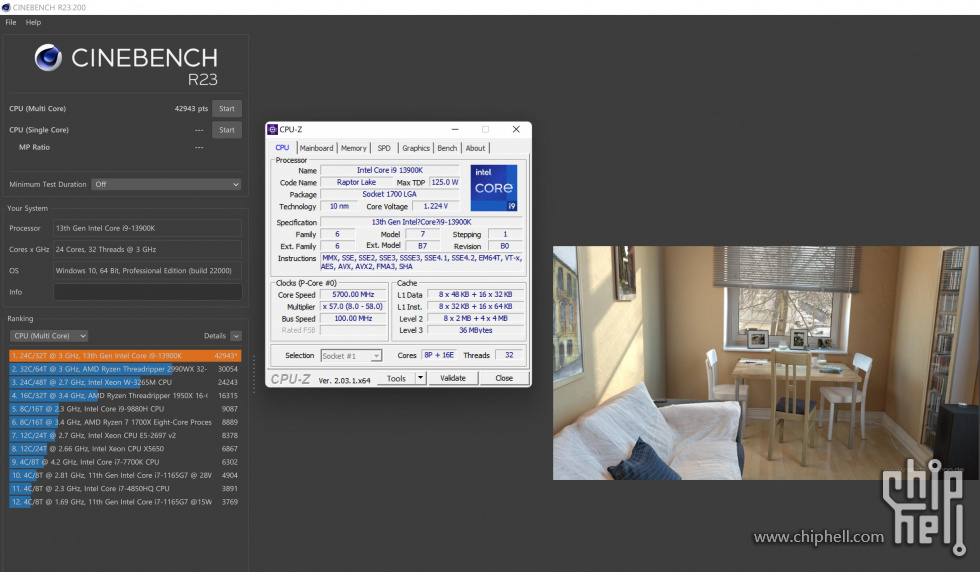
Task: Select ranking row 6 Ryzen 7 1700X
Action: point(125,422)
